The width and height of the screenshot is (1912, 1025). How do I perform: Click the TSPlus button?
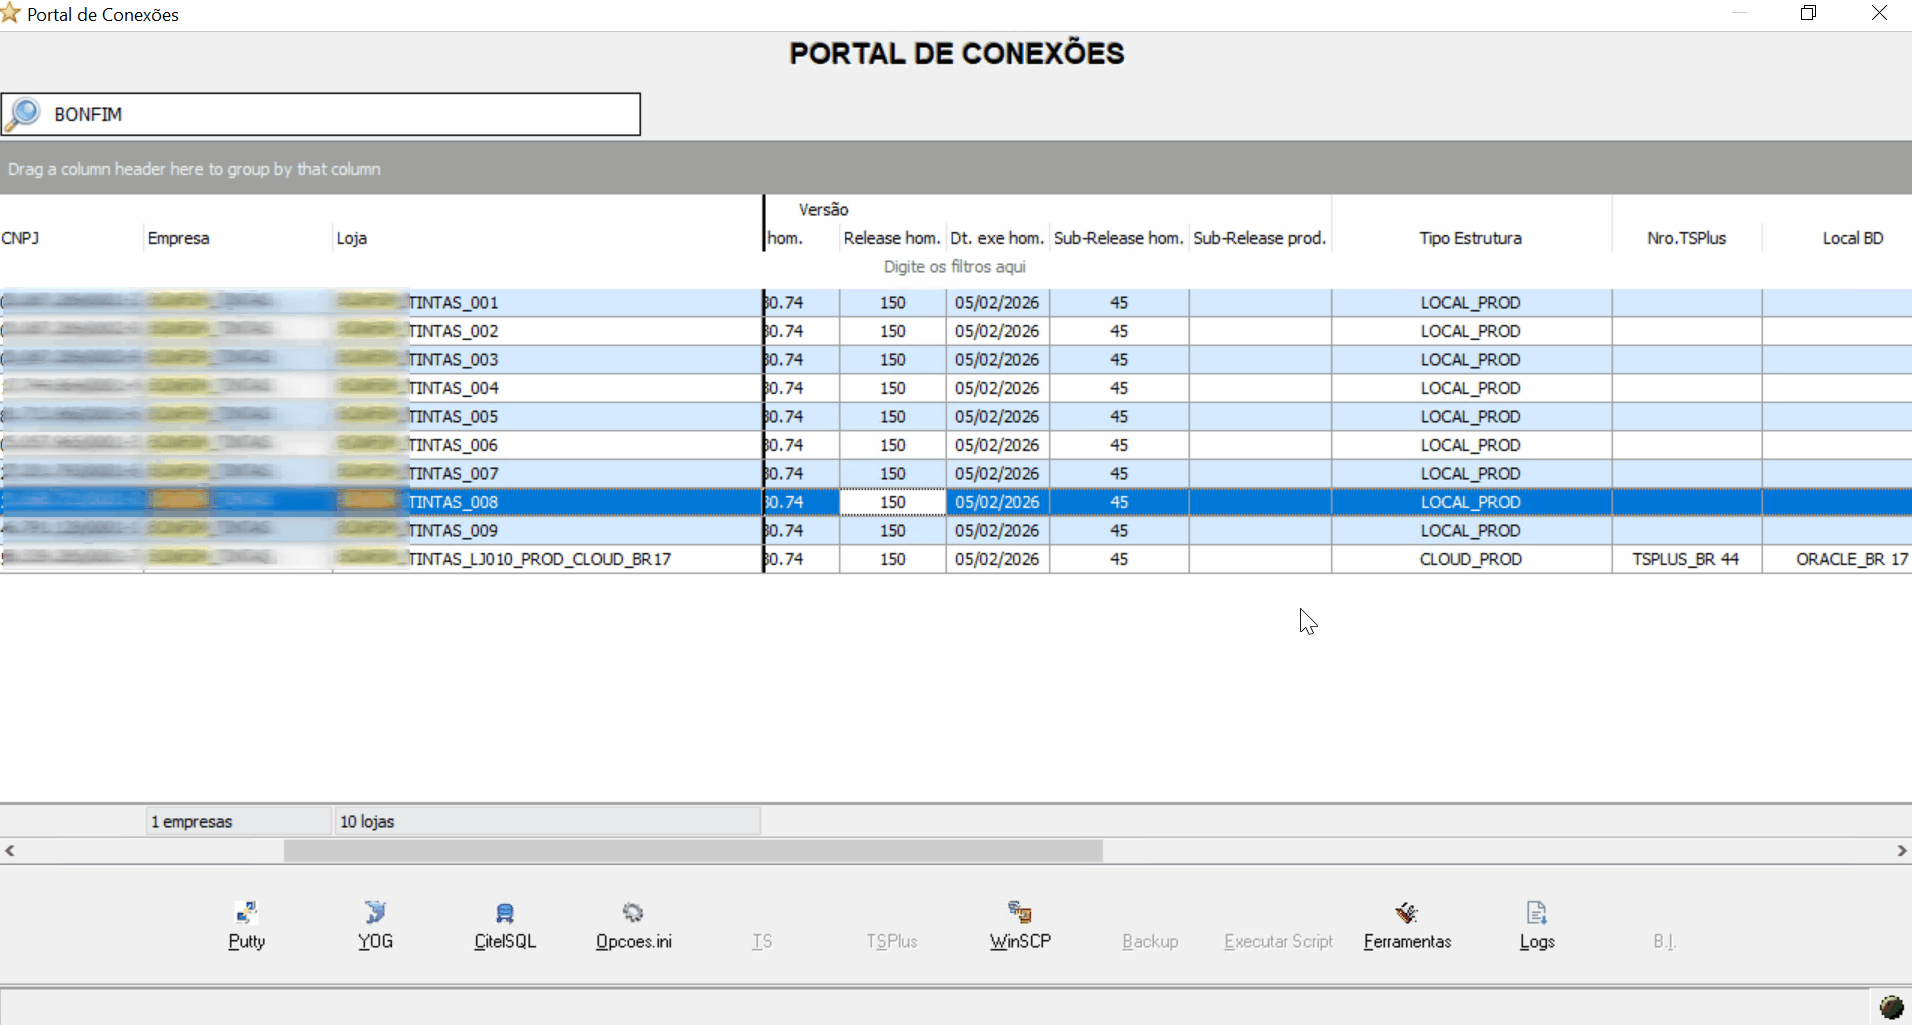(891, 941)
